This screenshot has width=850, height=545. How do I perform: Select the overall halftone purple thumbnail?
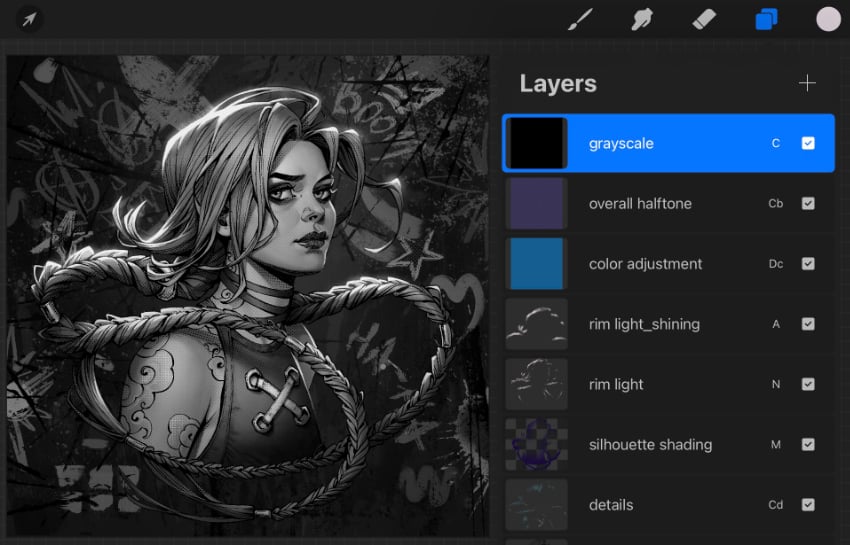537,203
